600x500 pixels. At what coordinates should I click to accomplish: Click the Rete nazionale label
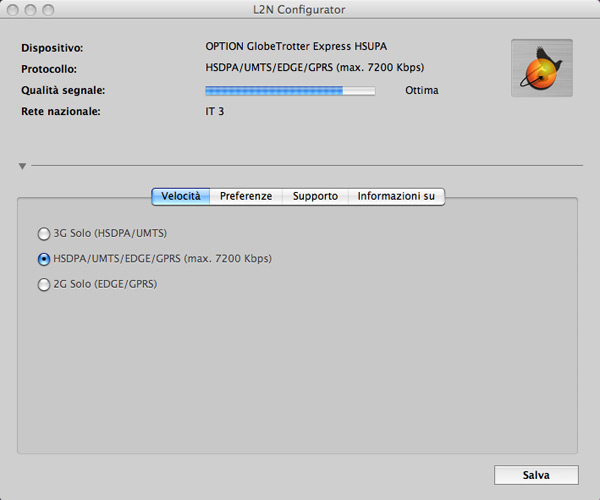(61, 111)
